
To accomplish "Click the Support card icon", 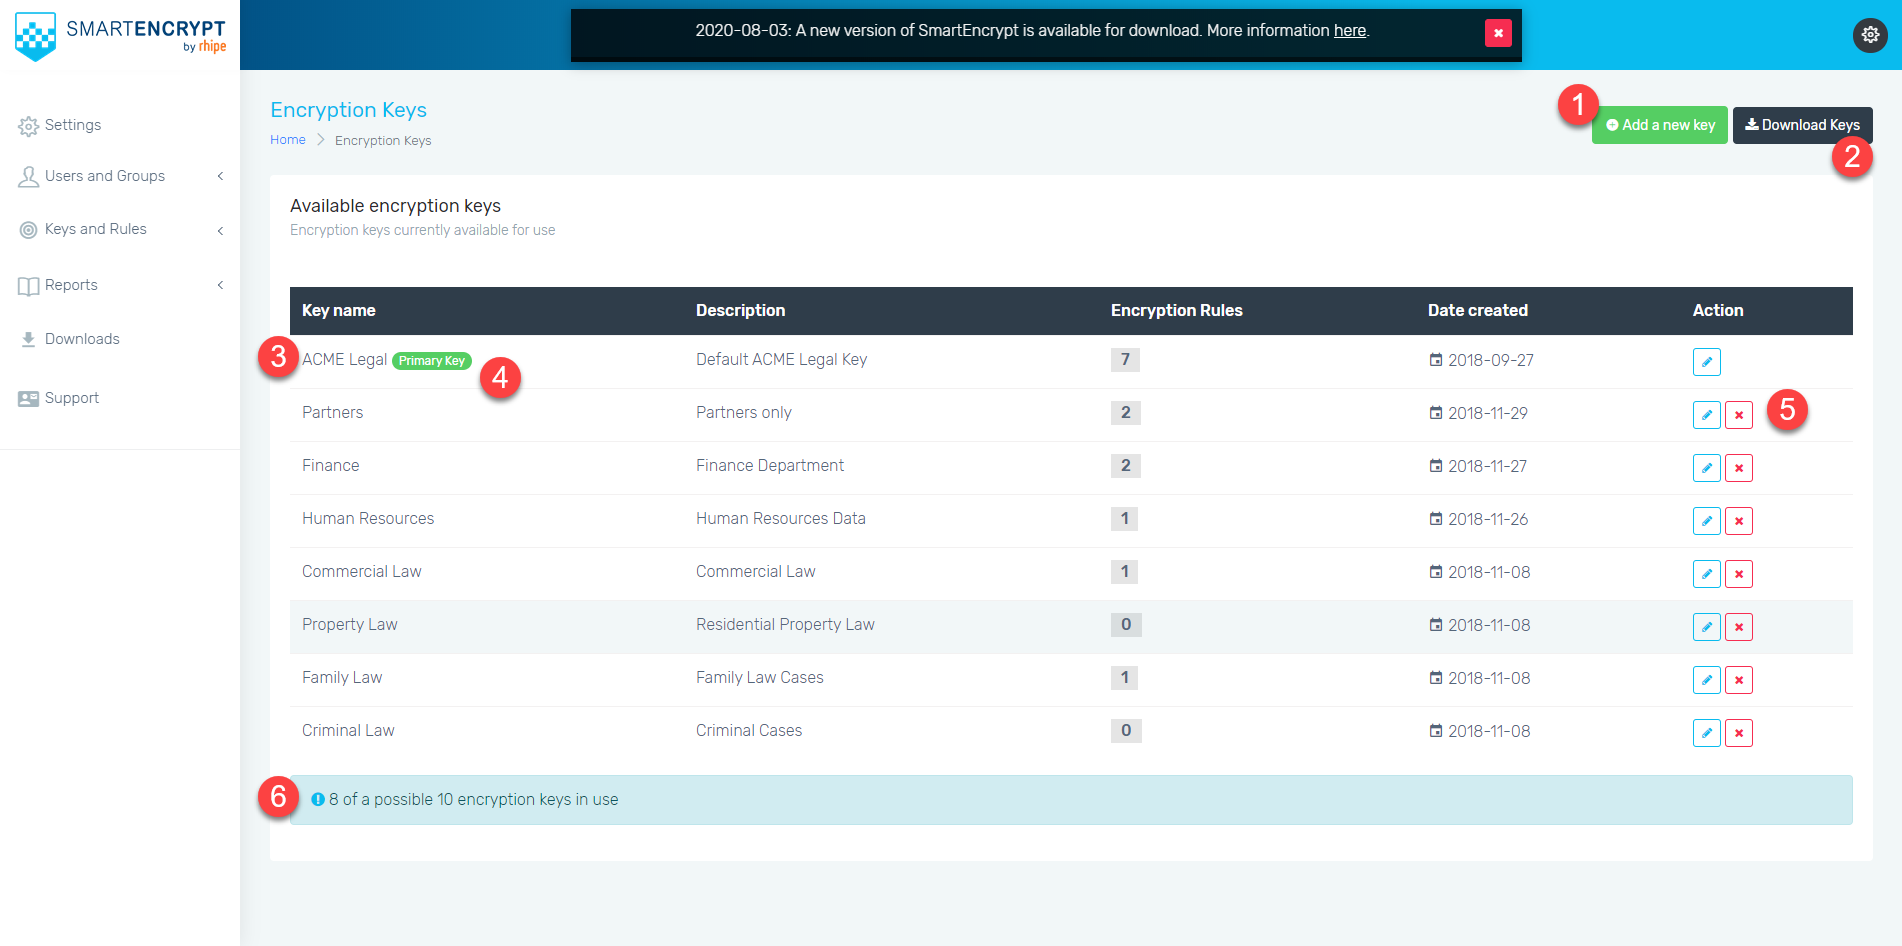I will [28, 398].
